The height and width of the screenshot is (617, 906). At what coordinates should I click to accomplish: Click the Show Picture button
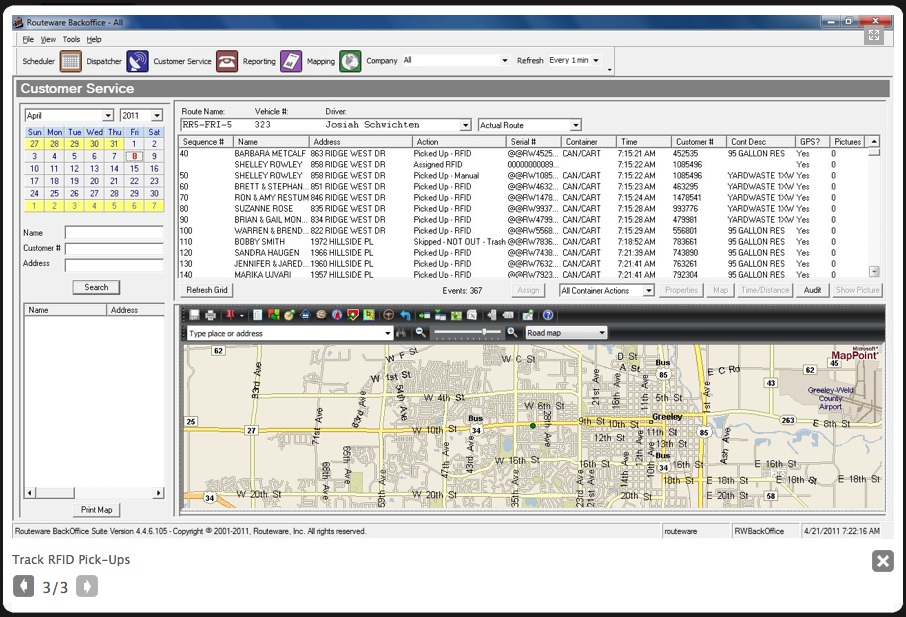(857, 290)
